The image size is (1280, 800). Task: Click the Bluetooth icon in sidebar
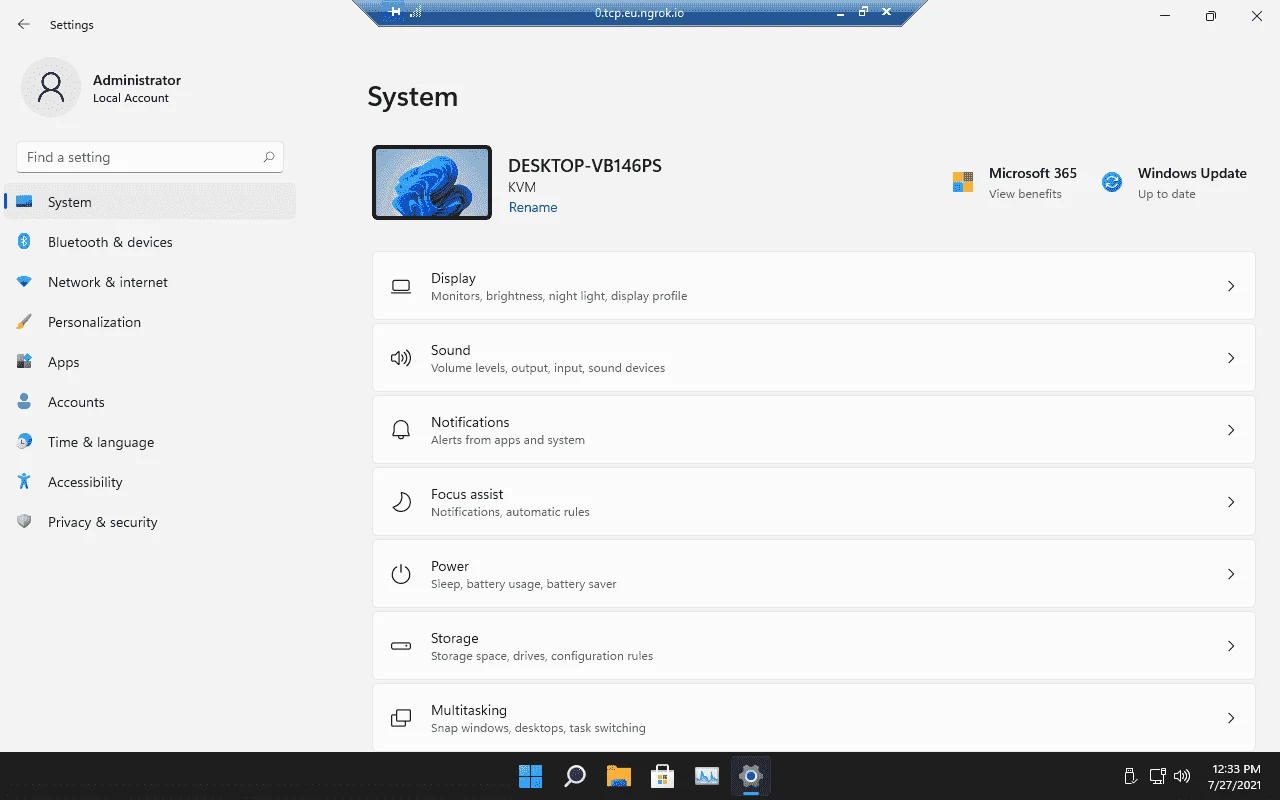(25, 242)
